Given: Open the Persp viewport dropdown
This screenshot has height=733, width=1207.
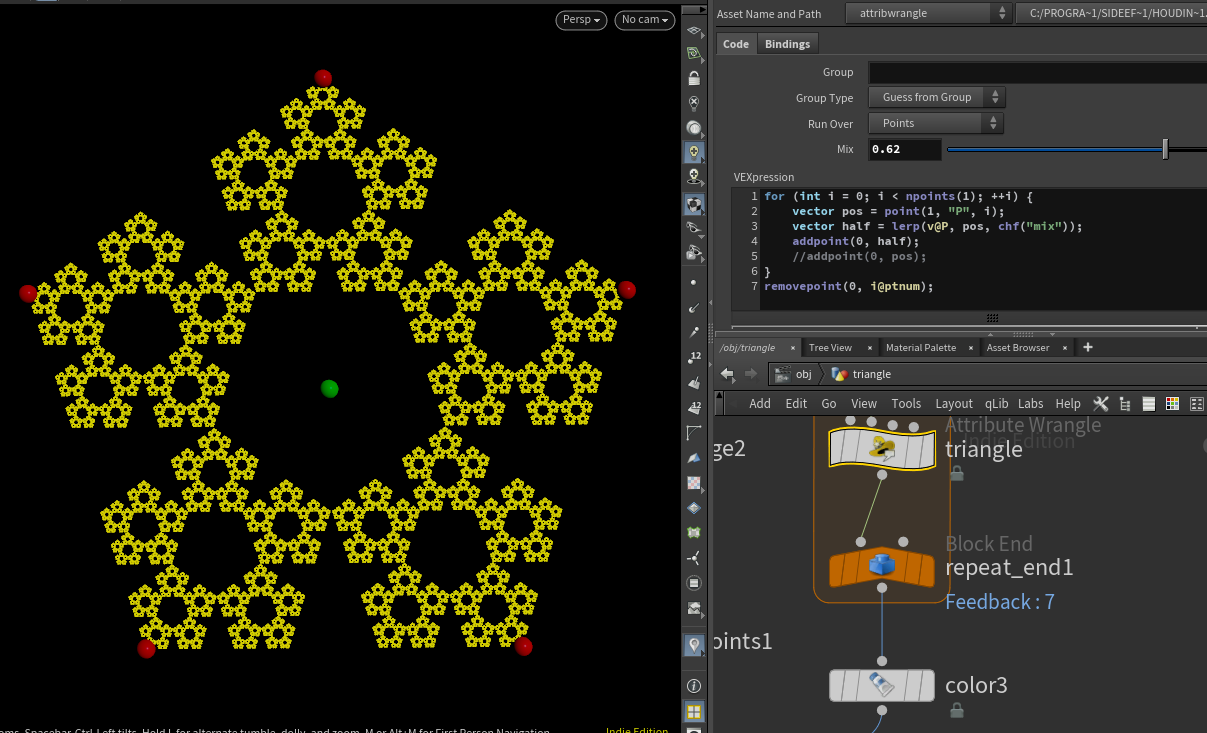Looking at the screenshot, I should [x=581, y=20].
